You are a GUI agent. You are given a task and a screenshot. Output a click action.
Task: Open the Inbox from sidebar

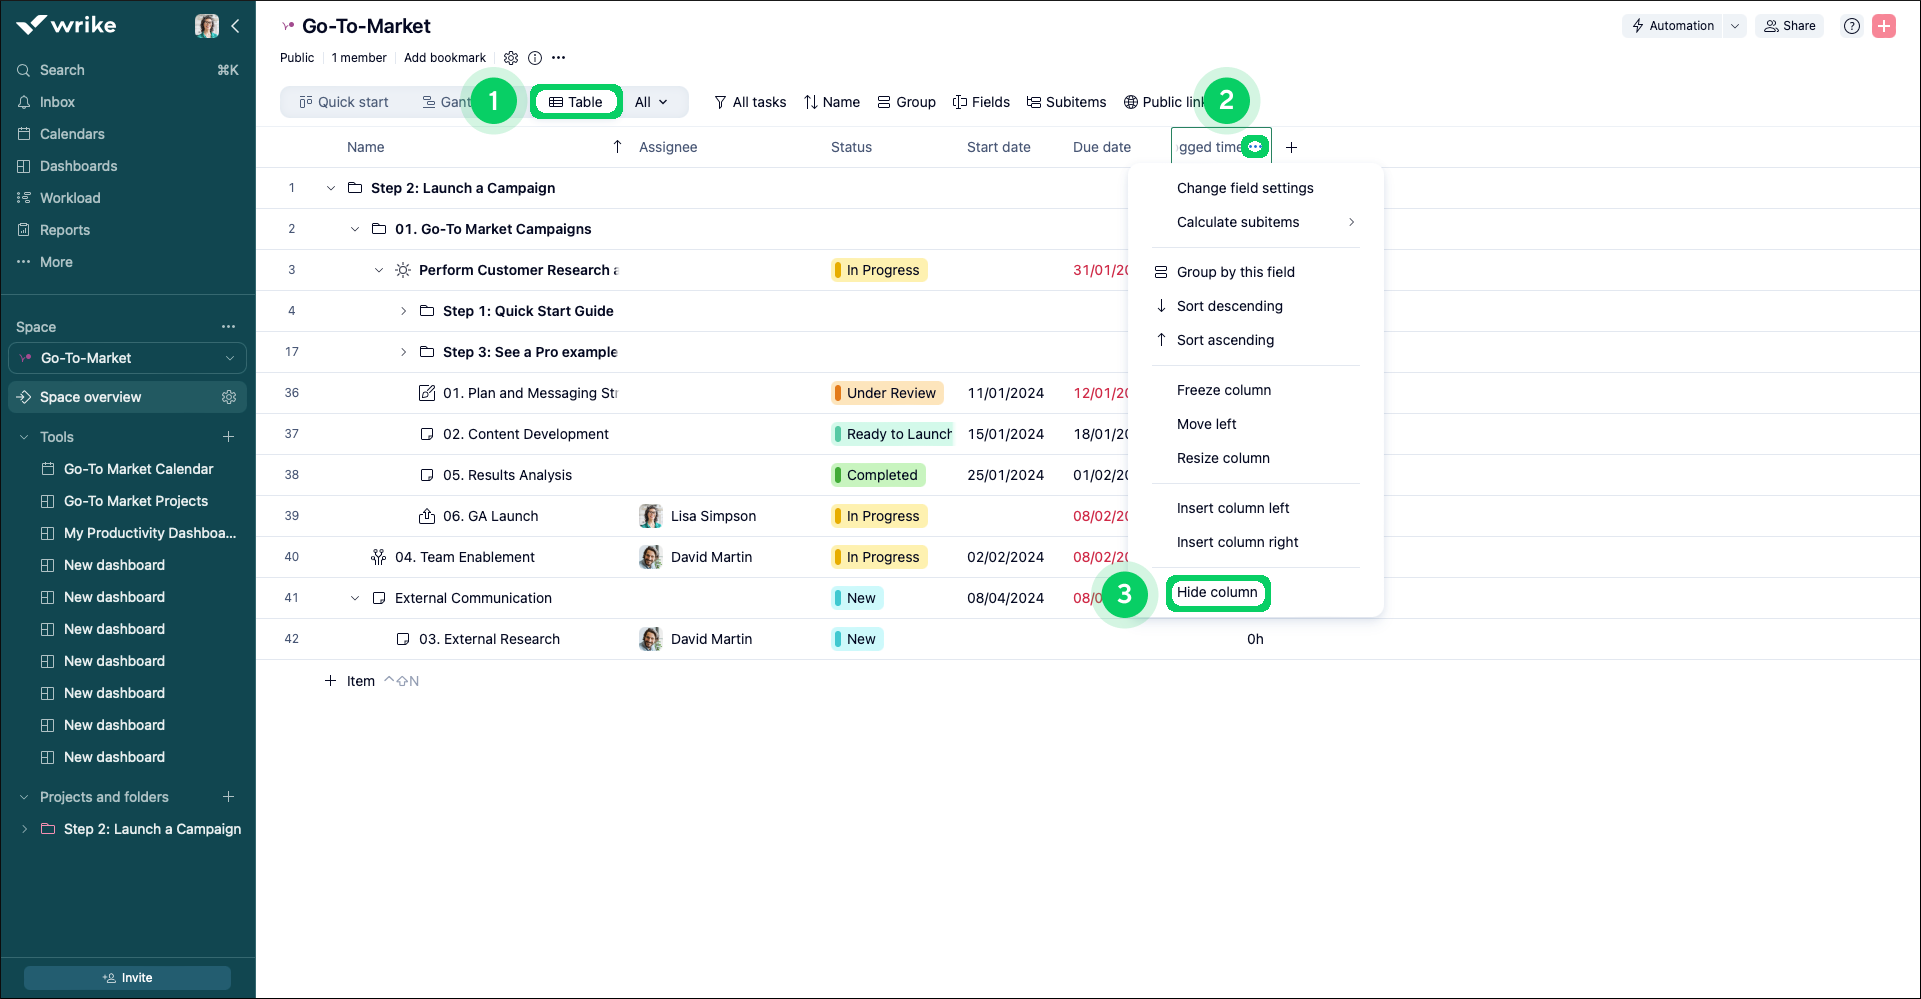pos(57,102)
